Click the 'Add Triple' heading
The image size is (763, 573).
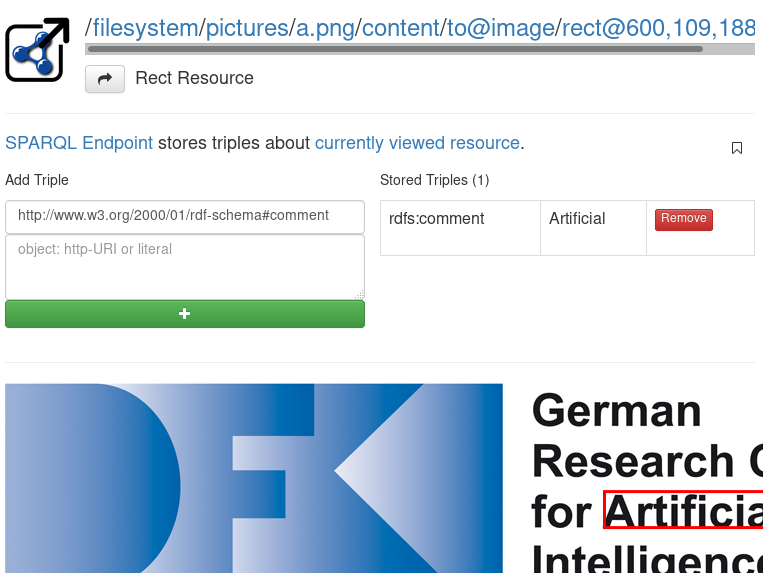[x=37, y=180]
